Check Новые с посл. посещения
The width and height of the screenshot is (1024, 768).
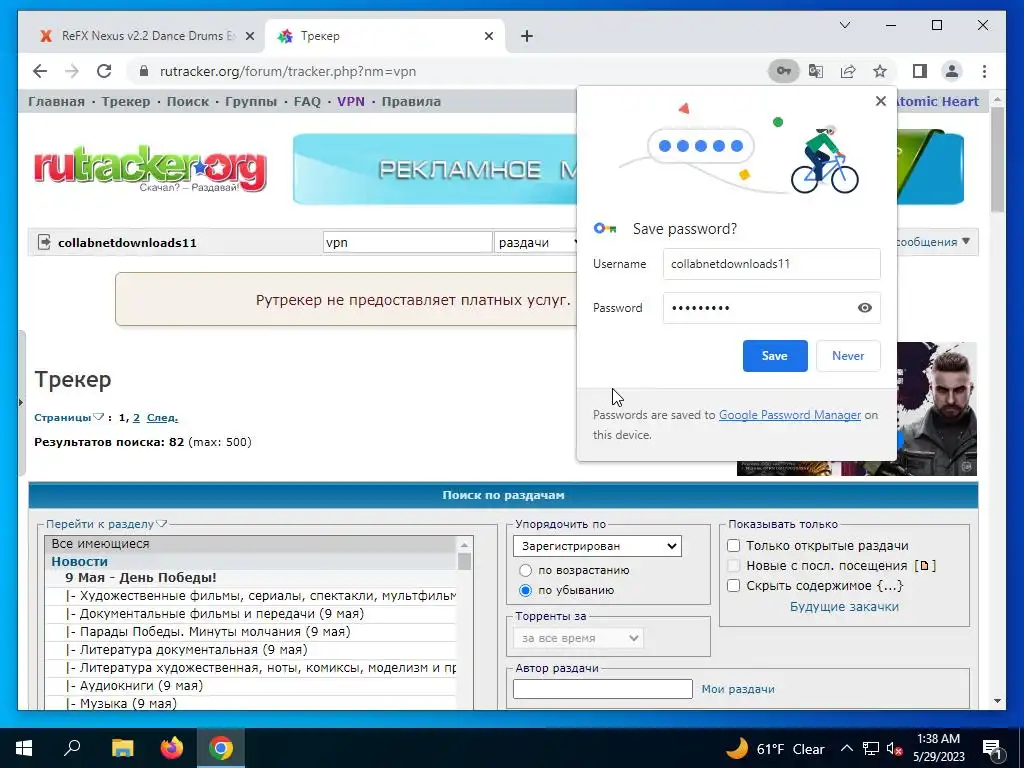pos(733,566)
